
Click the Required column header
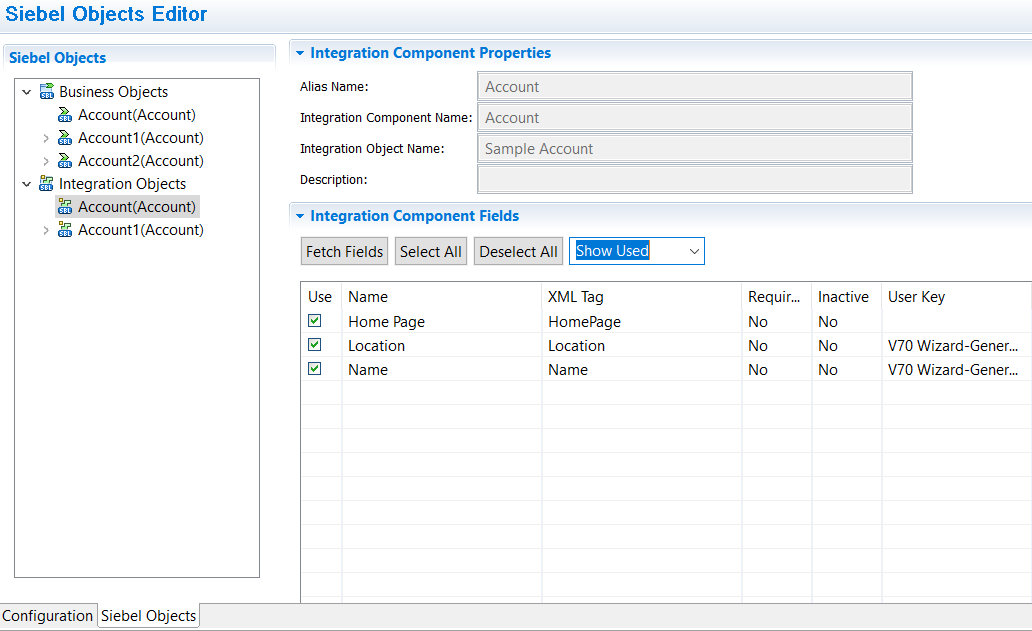tap(777, 297)
